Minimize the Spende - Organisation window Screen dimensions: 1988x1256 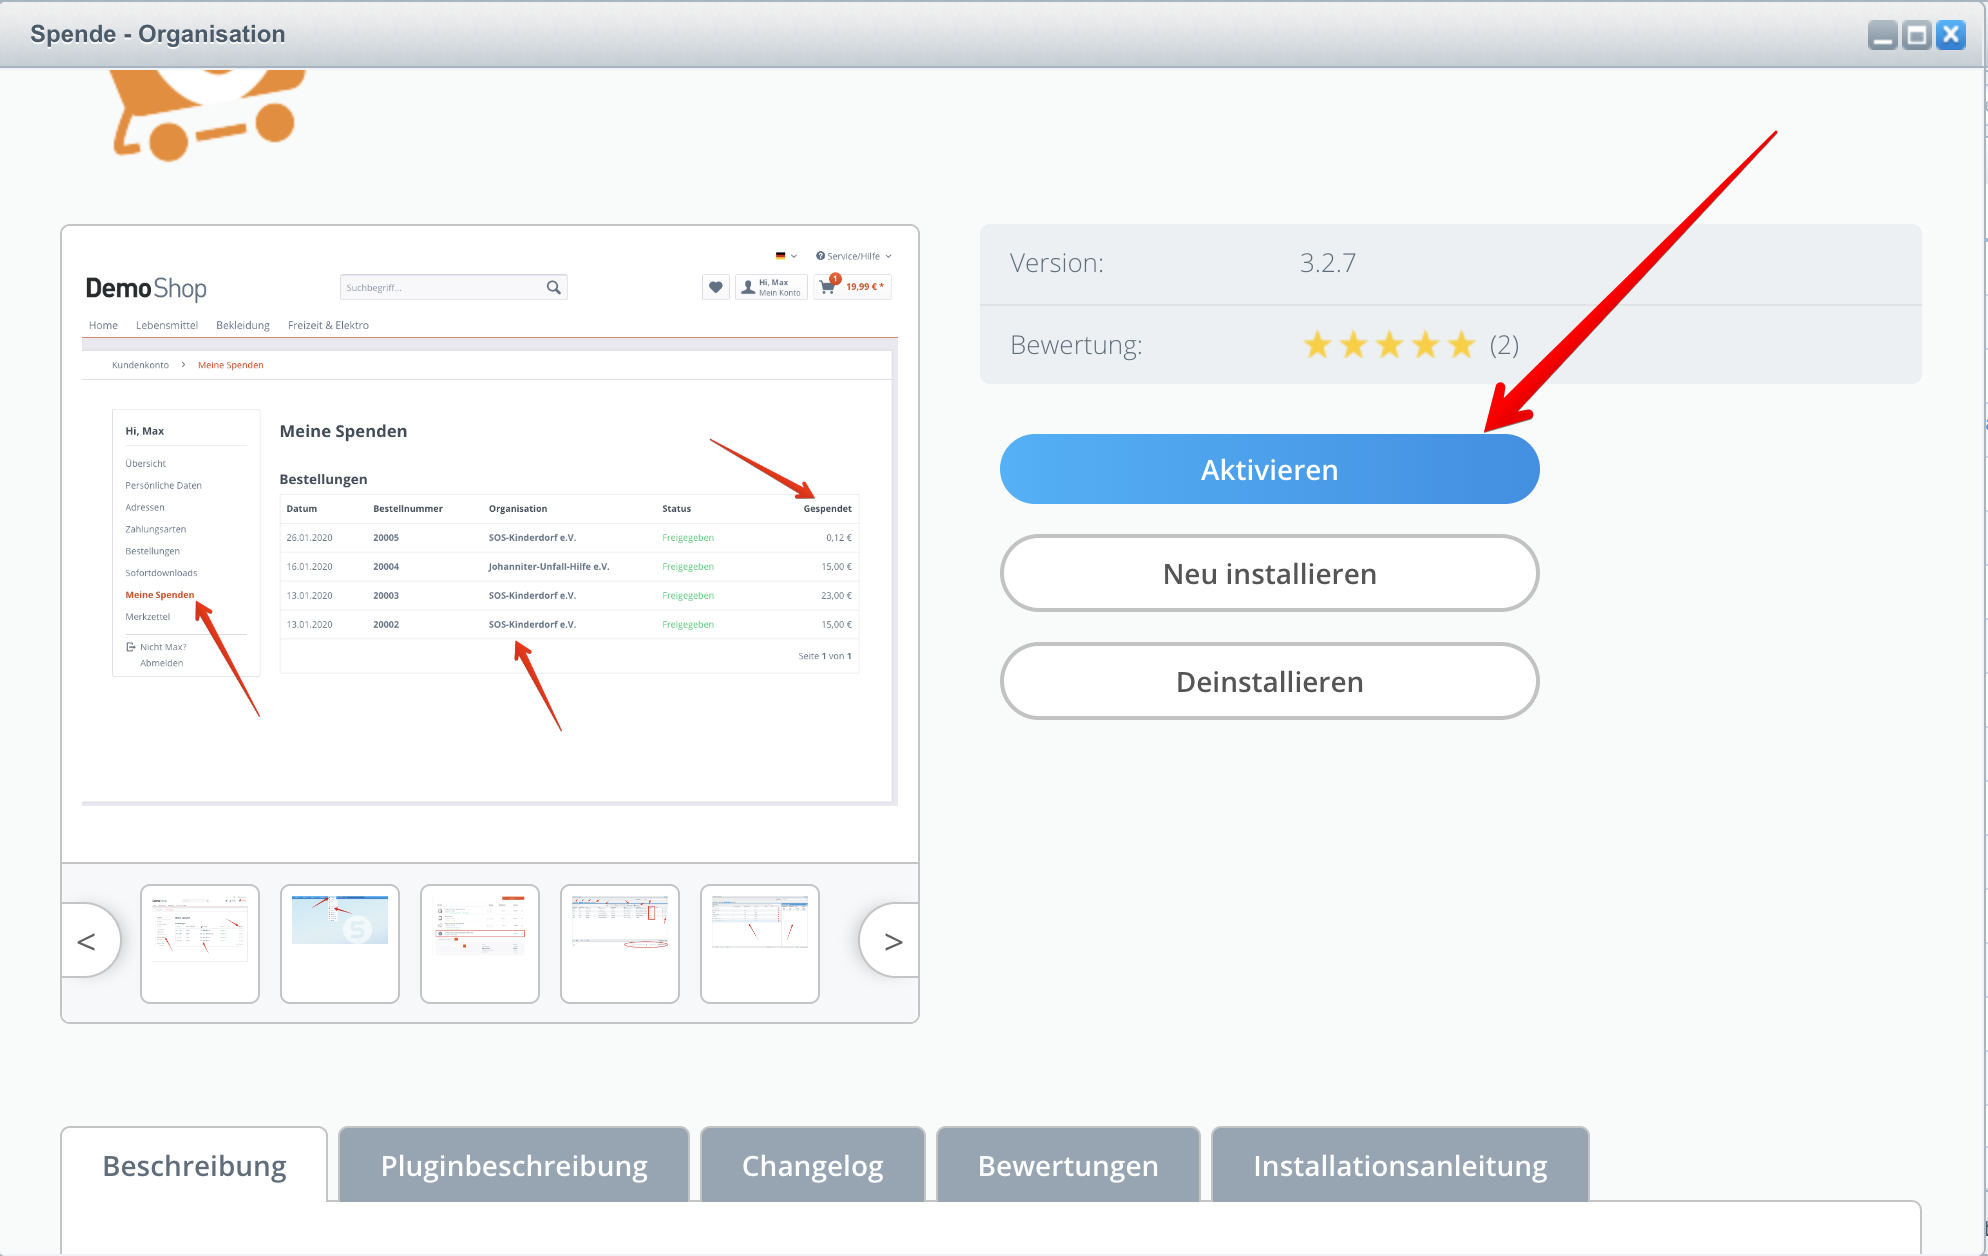point(1882,36)
